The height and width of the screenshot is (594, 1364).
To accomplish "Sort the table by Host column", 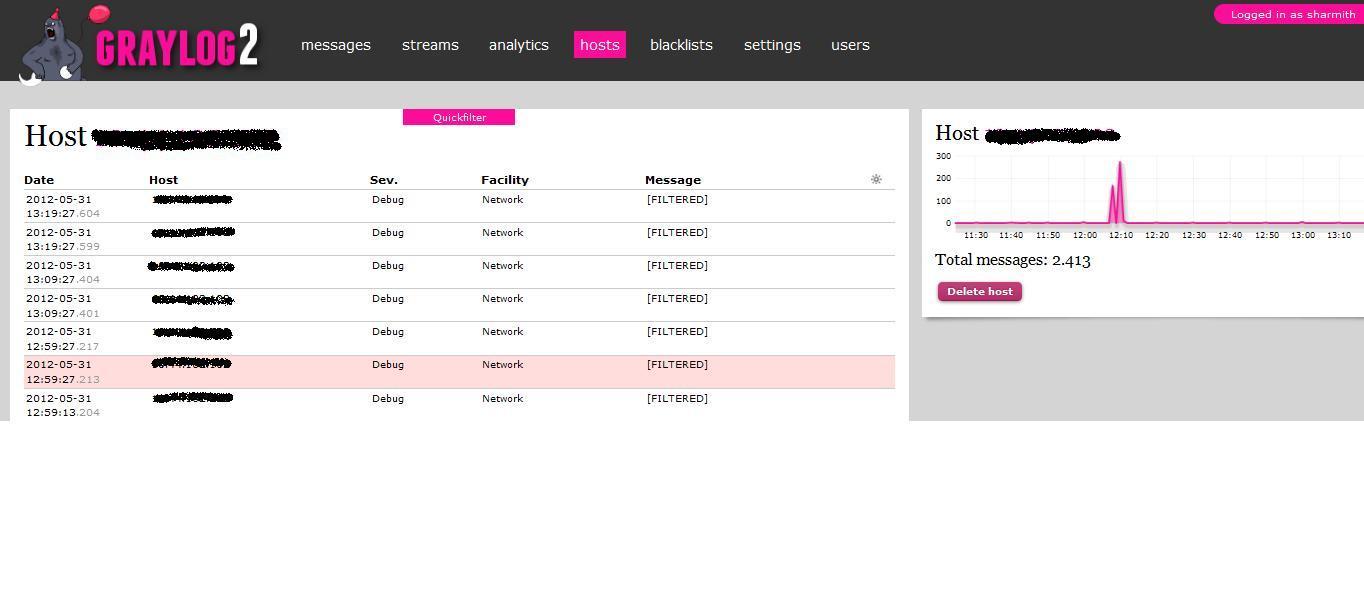I will point(163,179).
